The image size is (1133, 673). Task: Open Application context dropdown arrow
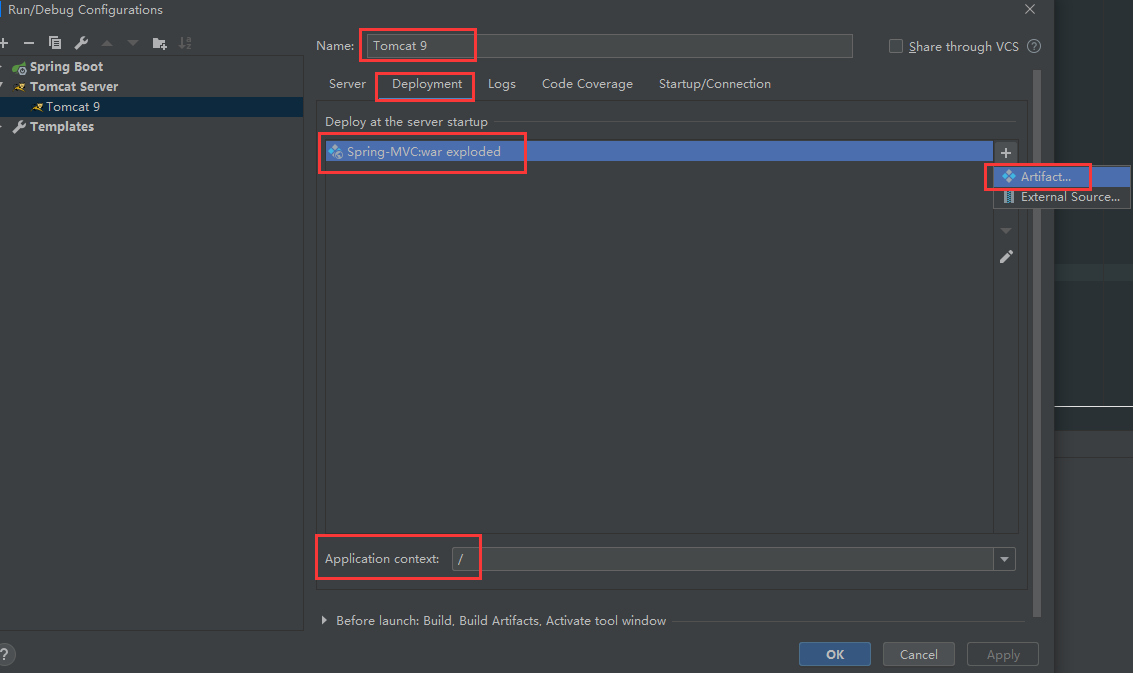tap(1004, 559)
